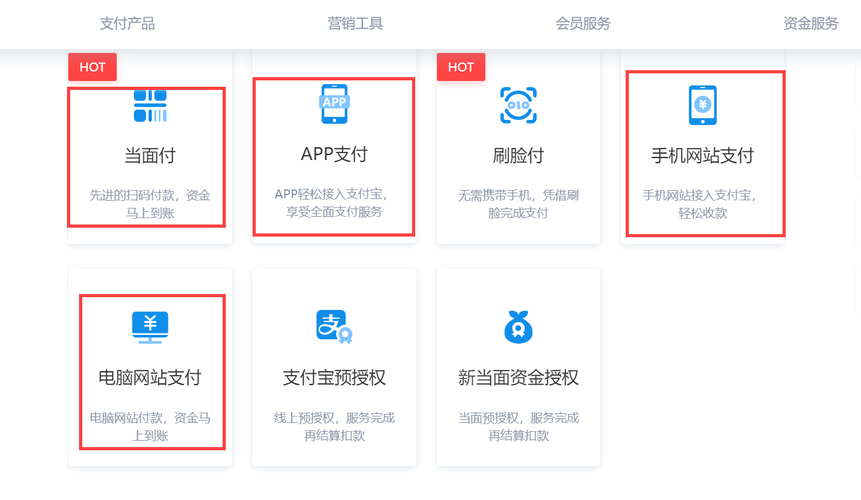Switch to the 营销工具 tab
Image resolution: width=861 pixels, height=500 pixels.
355,24
